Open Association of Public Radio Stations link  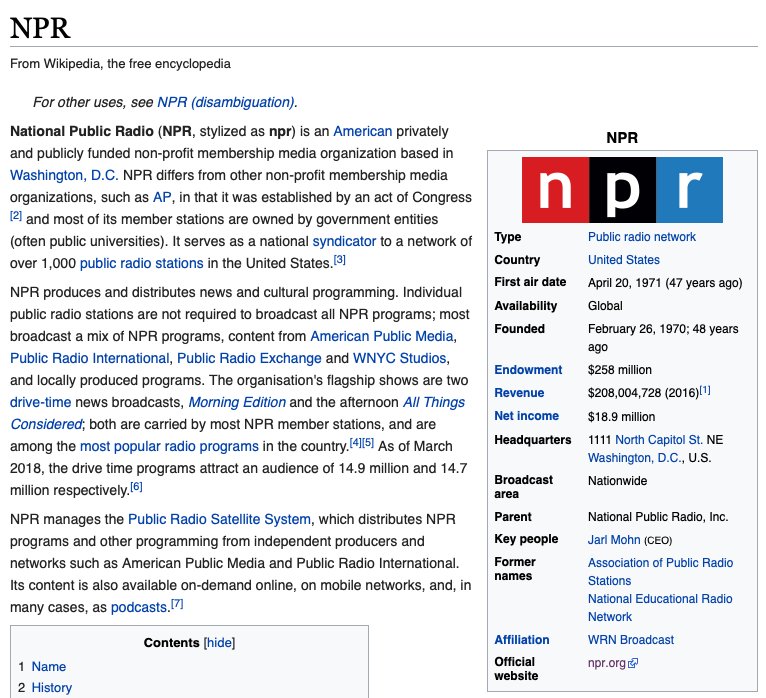(660, 571)
